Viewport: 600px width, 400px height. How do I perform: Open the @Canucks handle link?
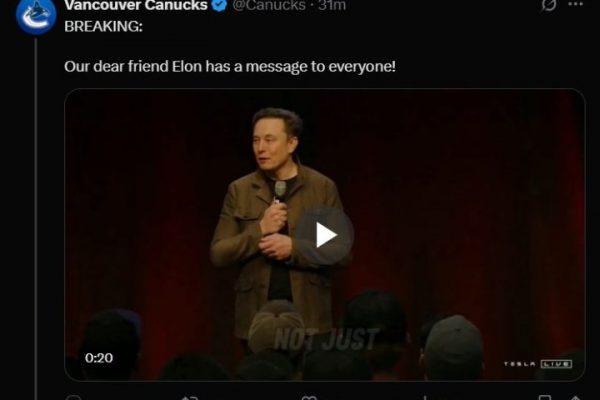[x=269, y=5]
